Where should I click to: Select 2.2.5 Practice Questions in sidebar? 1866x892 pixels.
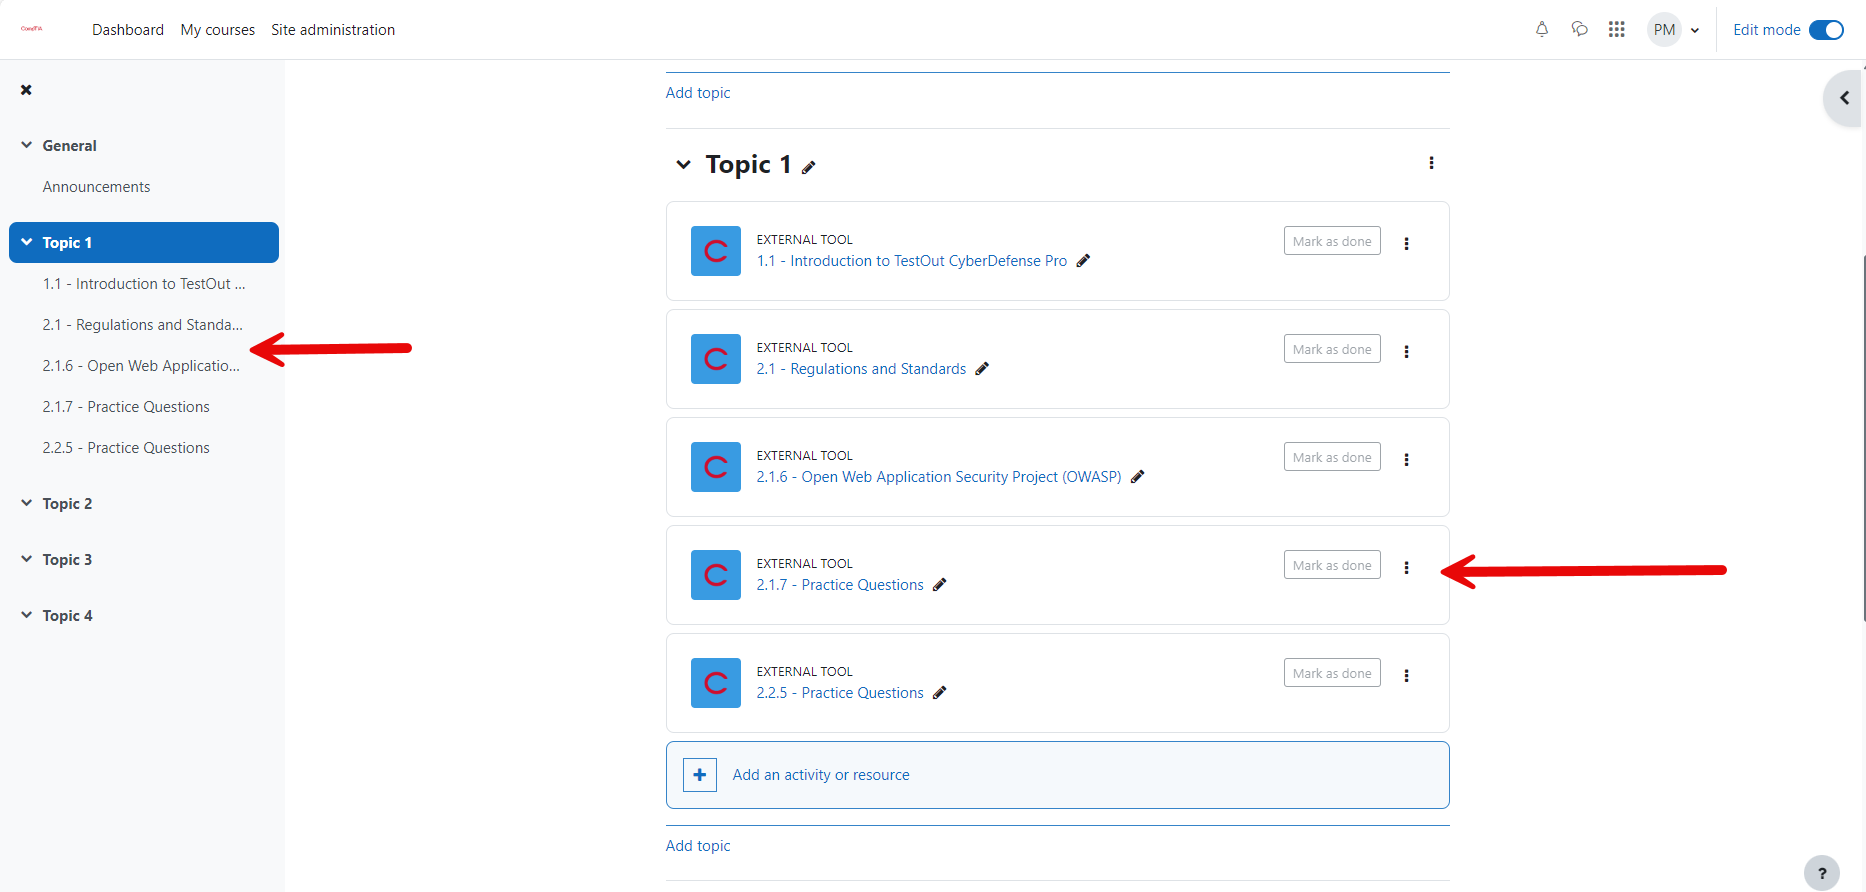(x=126, y=448)
